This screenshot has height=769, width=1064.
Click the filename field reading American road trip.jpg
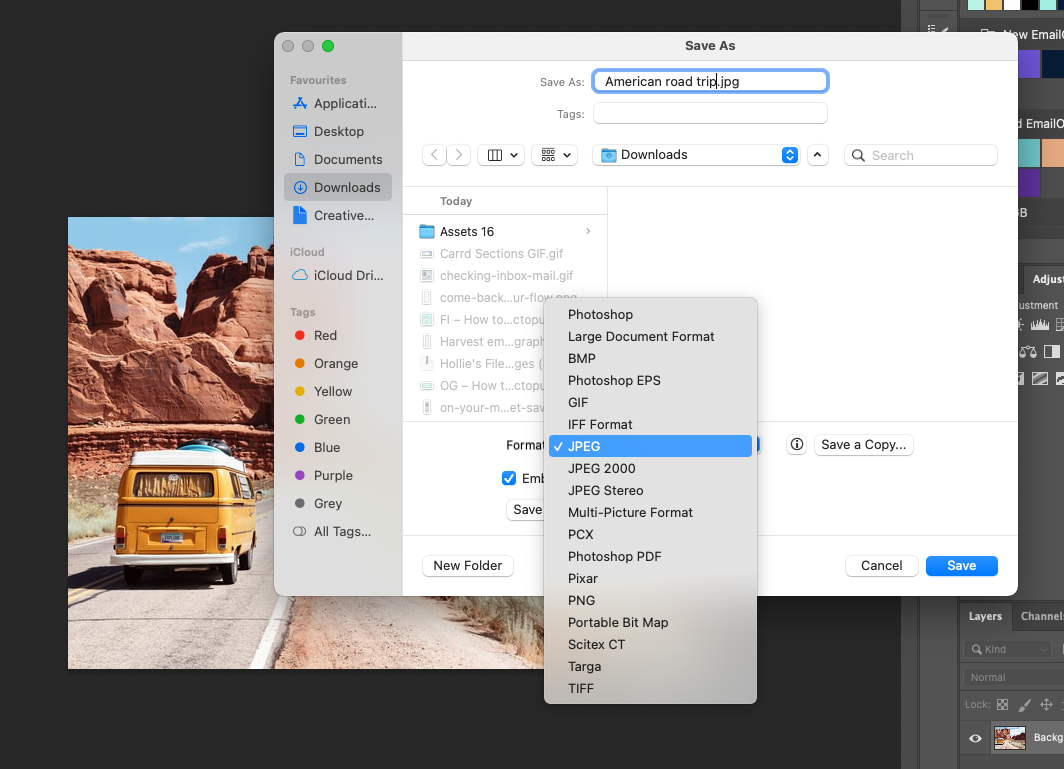tap(710, 81)
